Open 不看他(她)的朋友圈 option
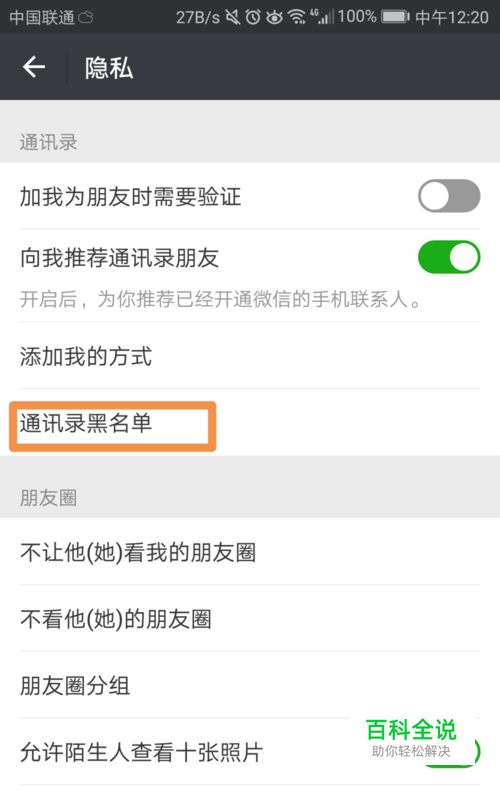The height and width of the screenshot is (790, 500). pyautogui.click(x=250, y=618)
